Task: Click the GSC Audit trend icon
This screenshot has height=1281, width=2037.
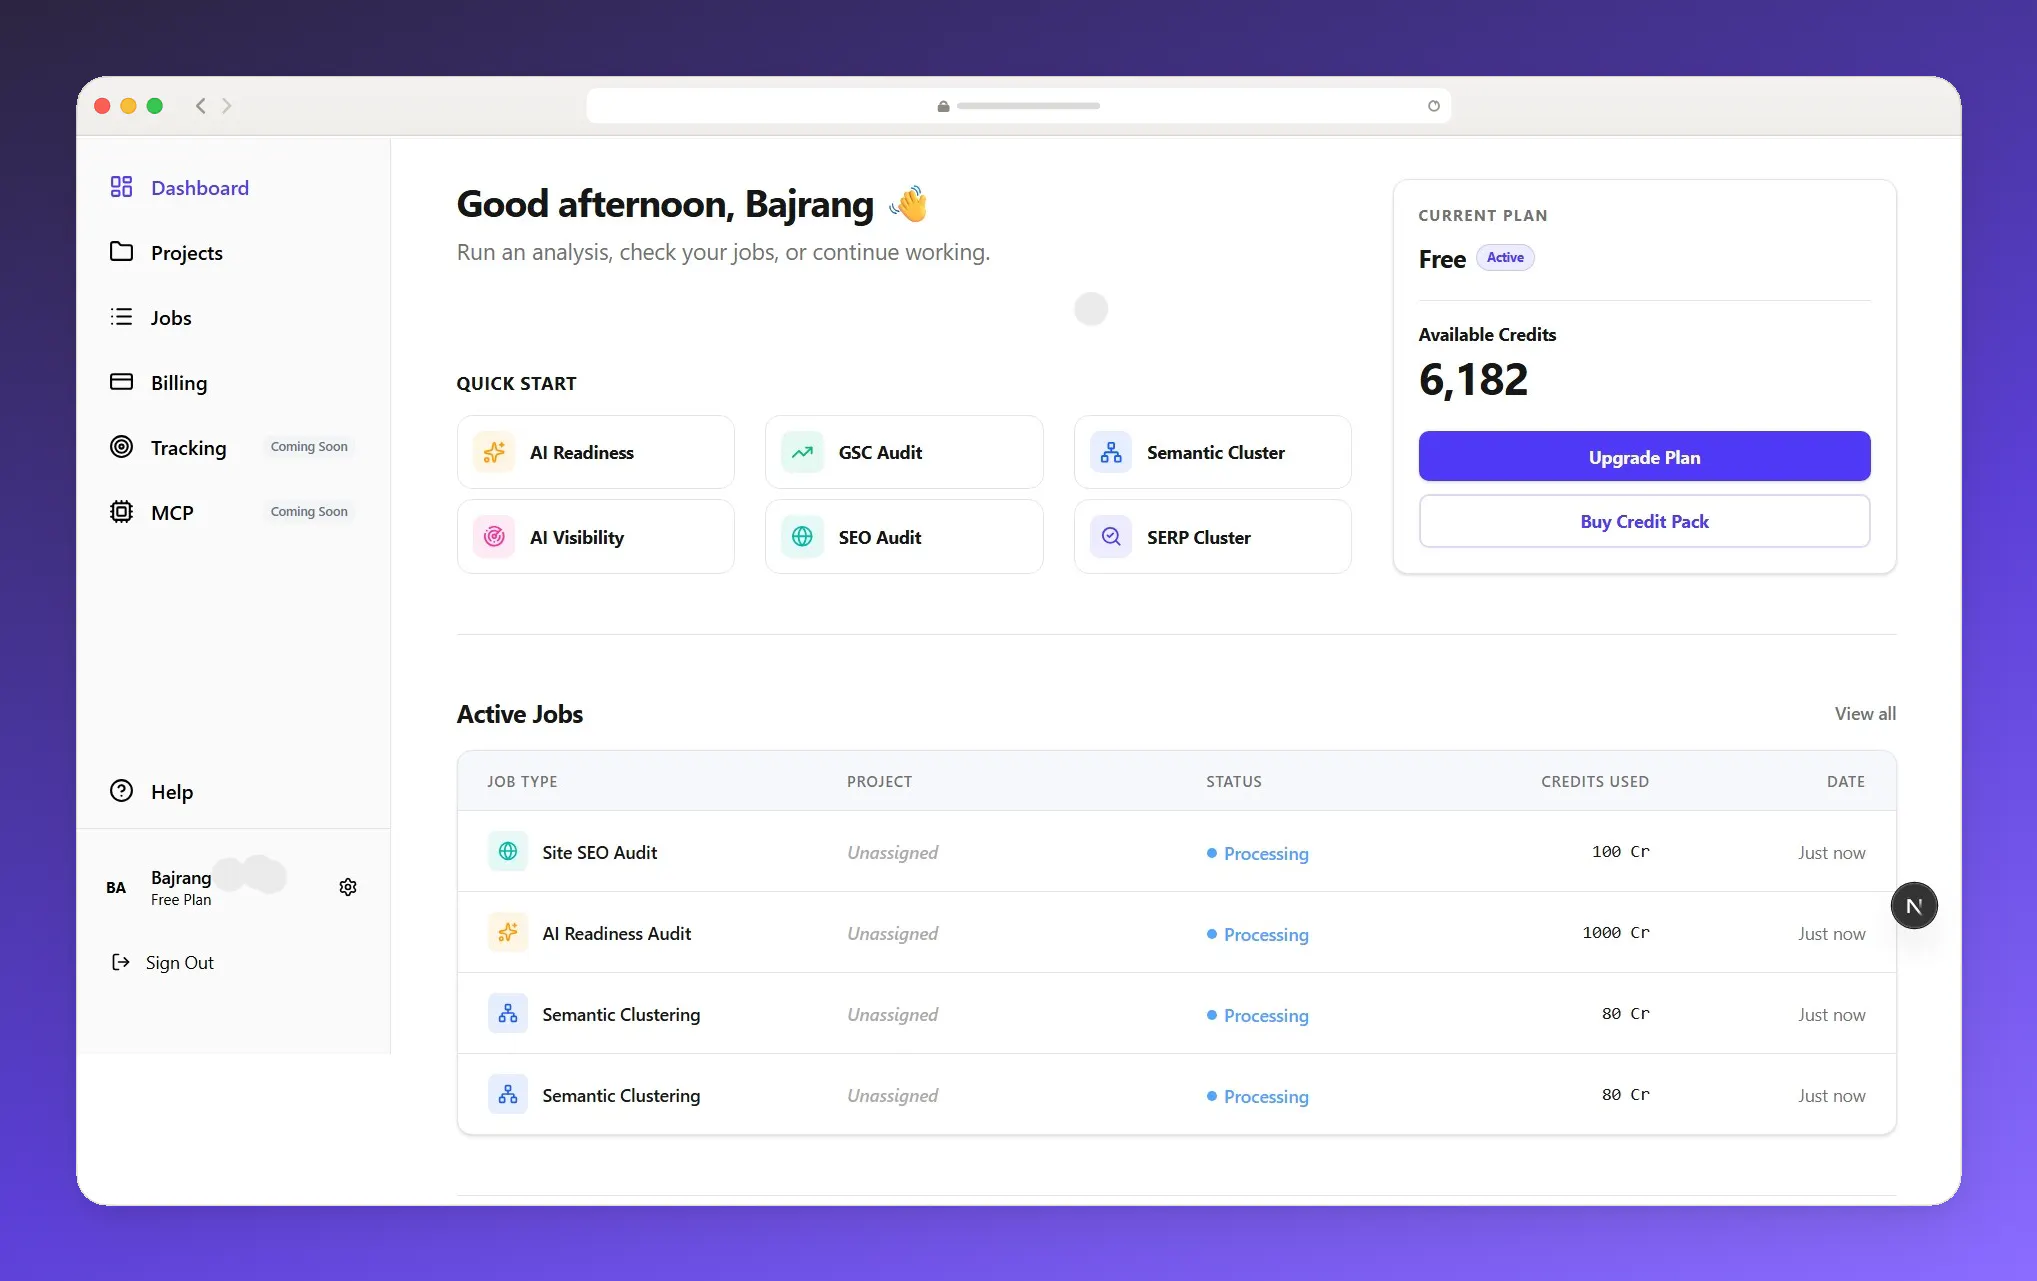Action: [802, 452]
